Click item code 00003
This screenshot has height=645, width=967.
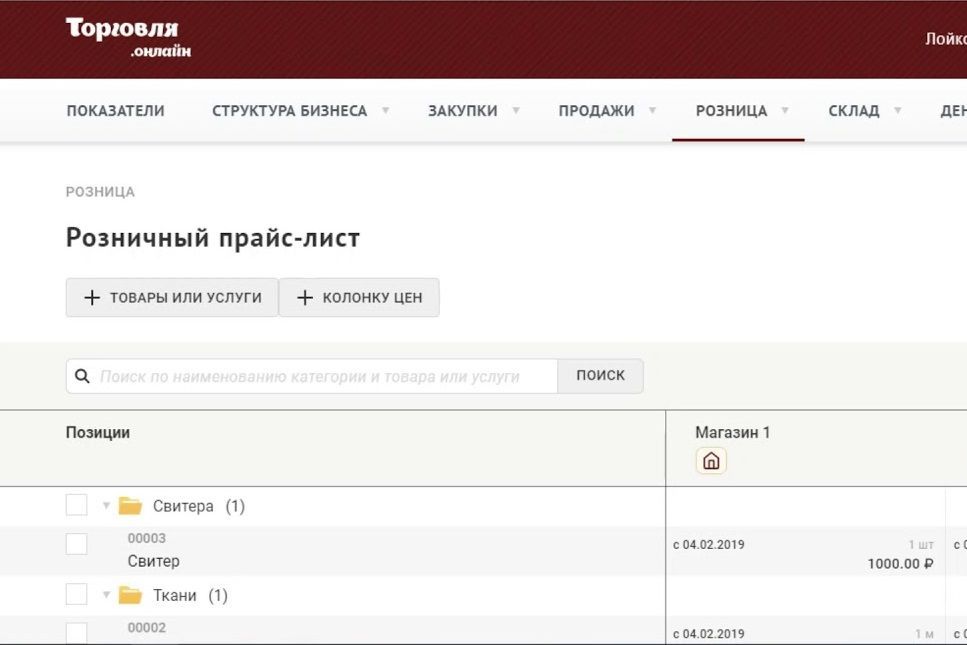click(147, 538)
